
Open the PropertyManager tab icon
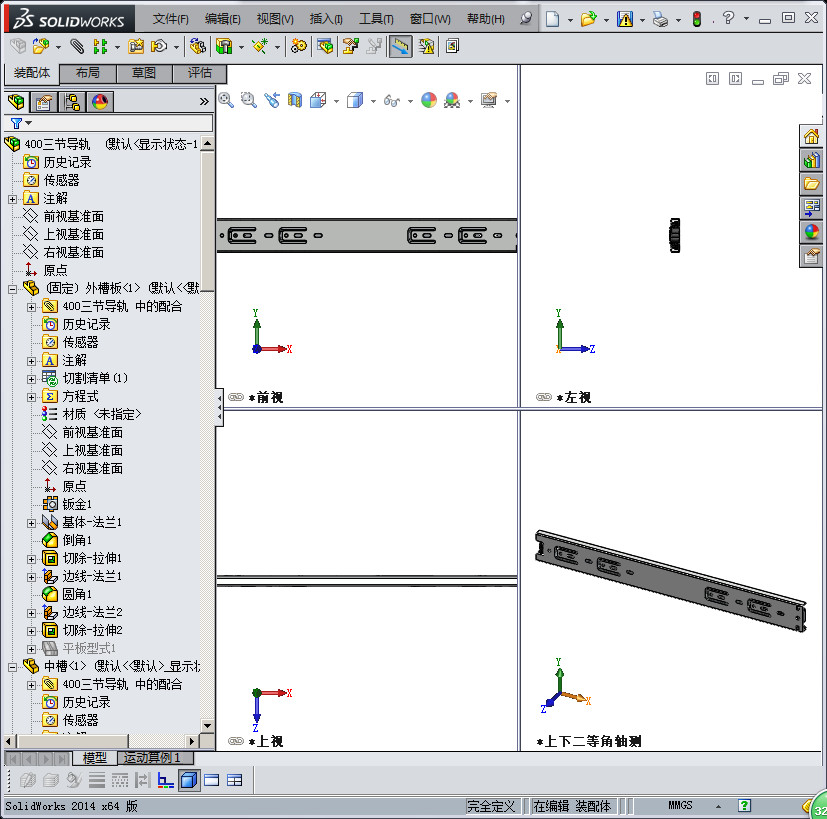[x=44, y=101]
